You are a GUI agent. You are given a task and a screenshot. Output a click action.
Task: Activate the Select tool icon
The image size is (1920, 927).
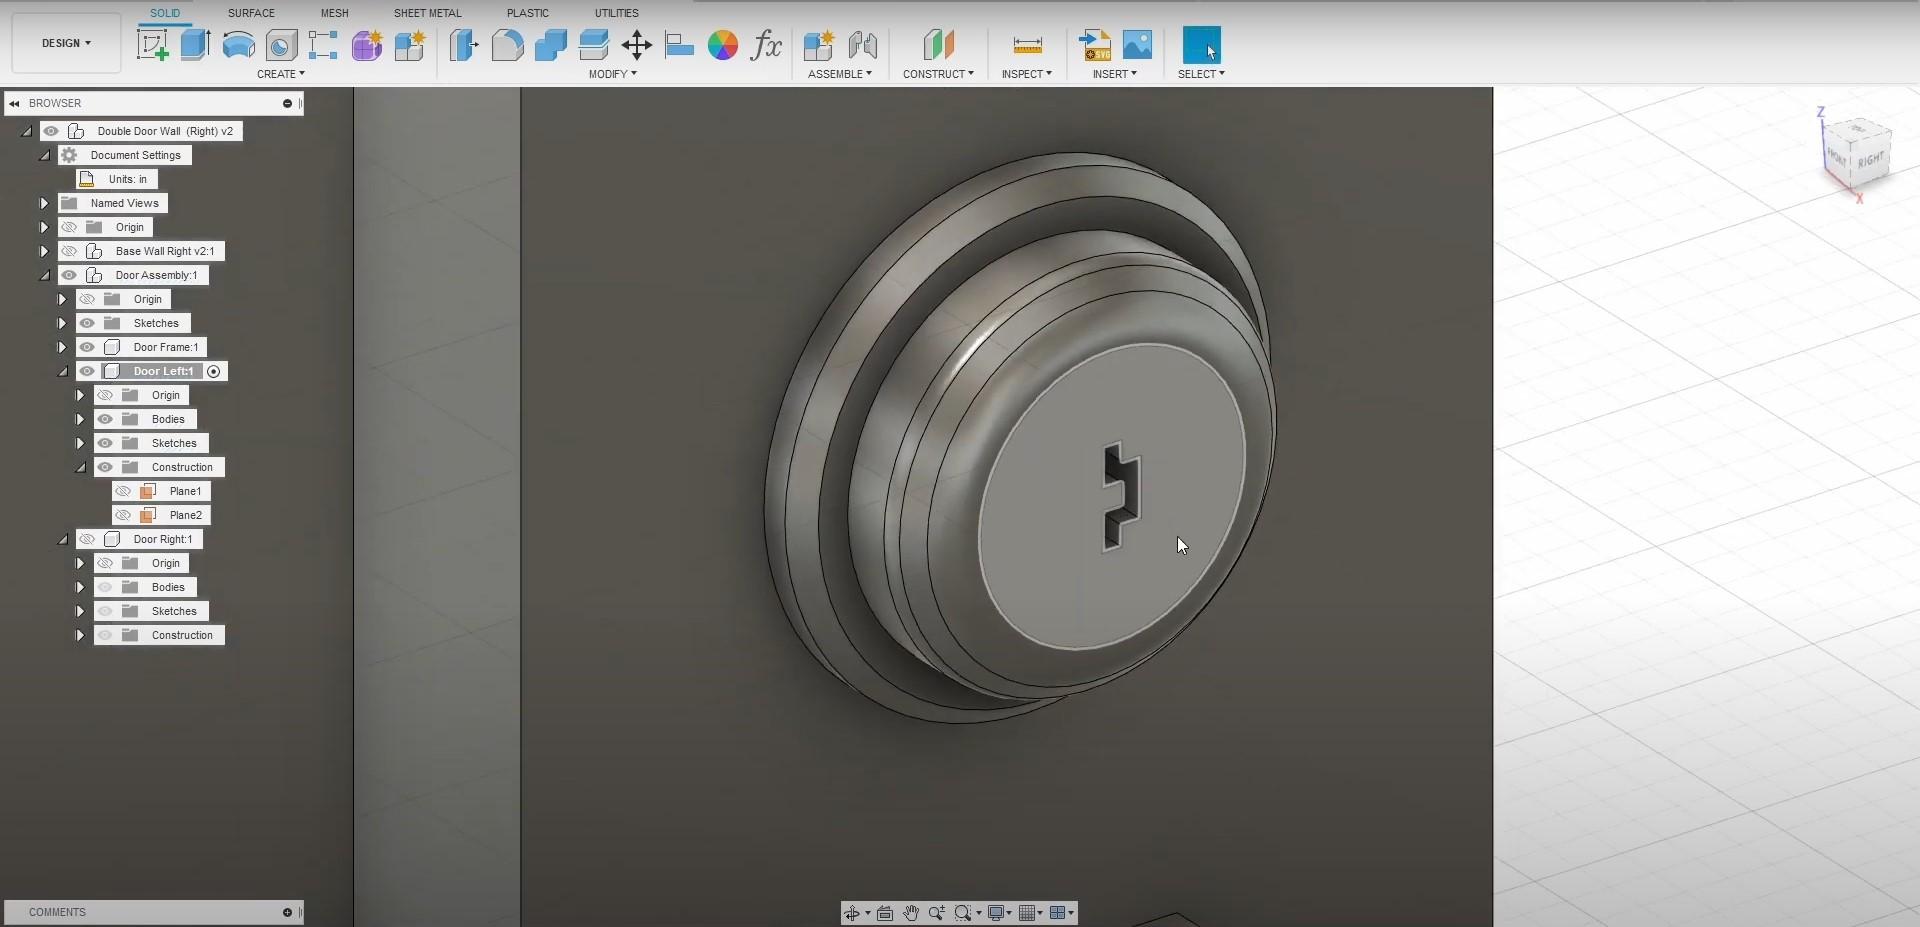pos(1201,45)
